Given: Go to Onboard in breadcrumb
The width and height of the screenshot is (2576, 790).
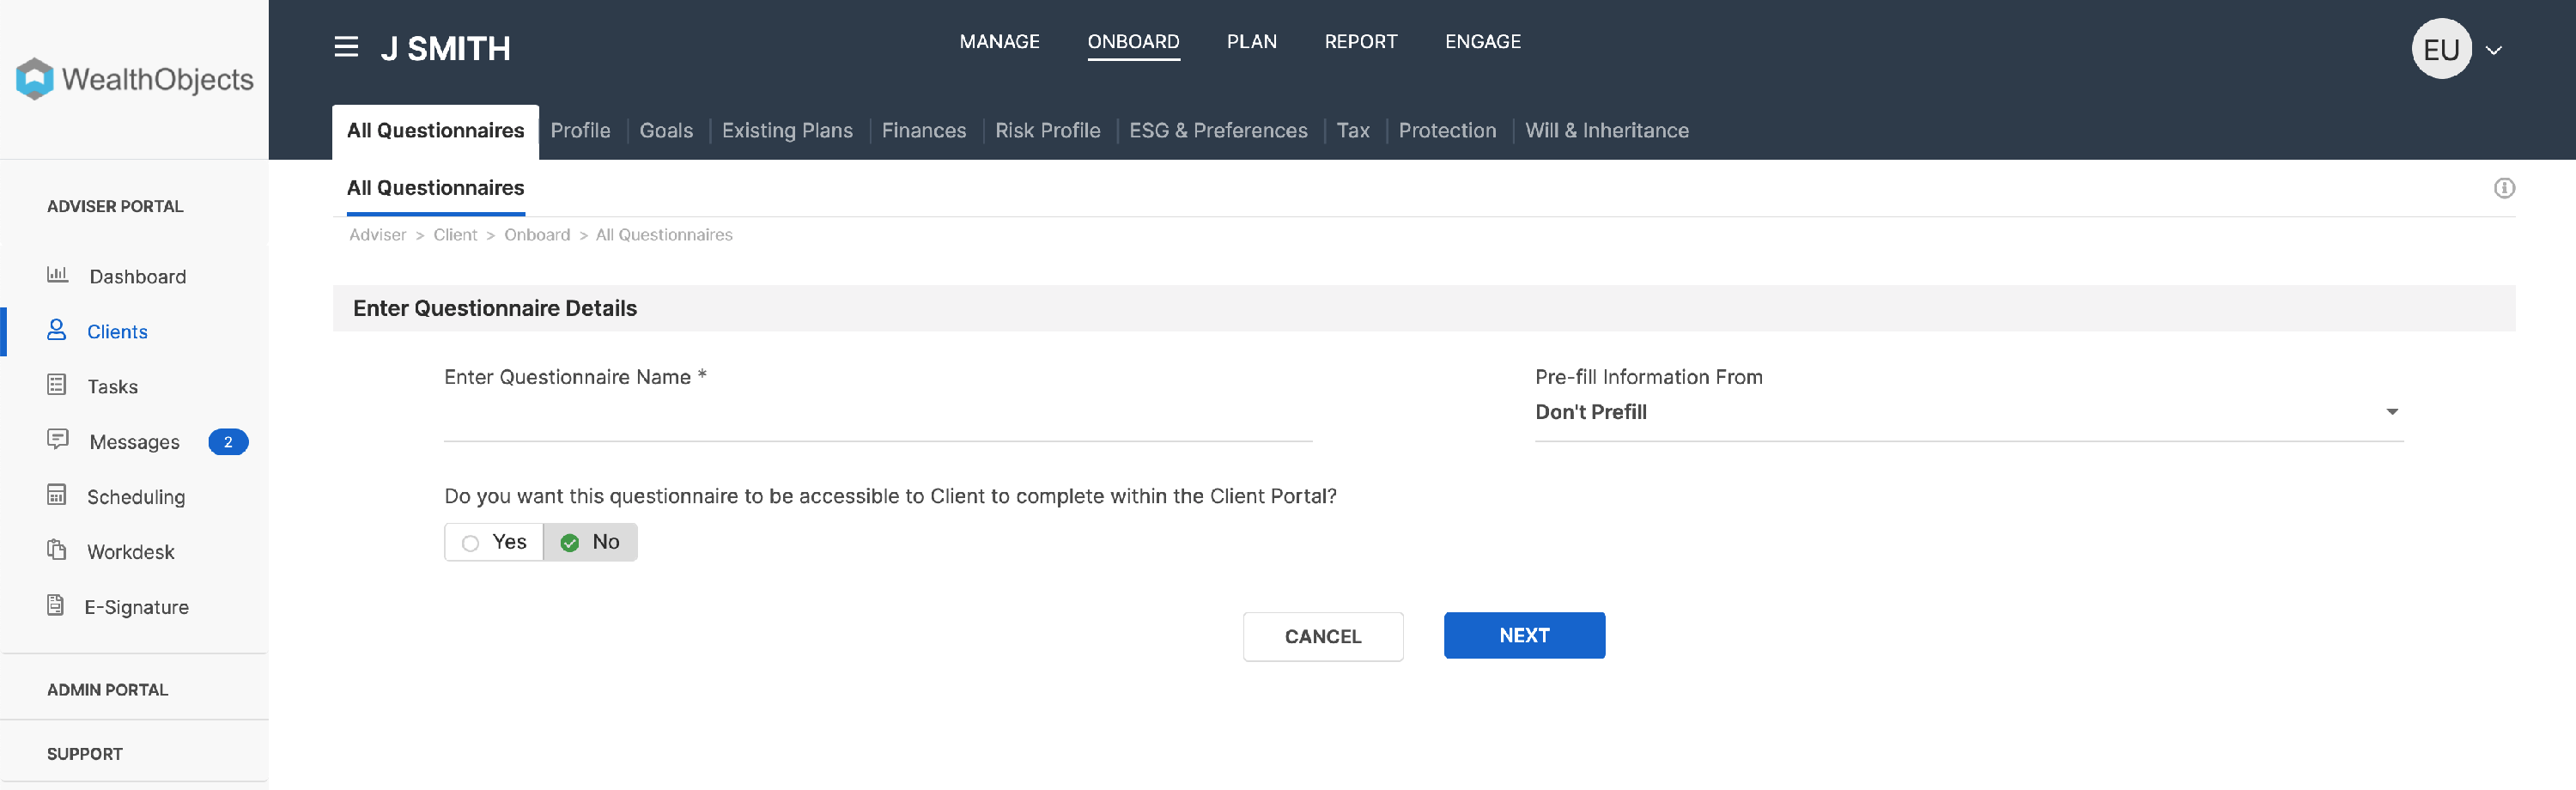Looking at the screenshot, I should pos(537,235).
